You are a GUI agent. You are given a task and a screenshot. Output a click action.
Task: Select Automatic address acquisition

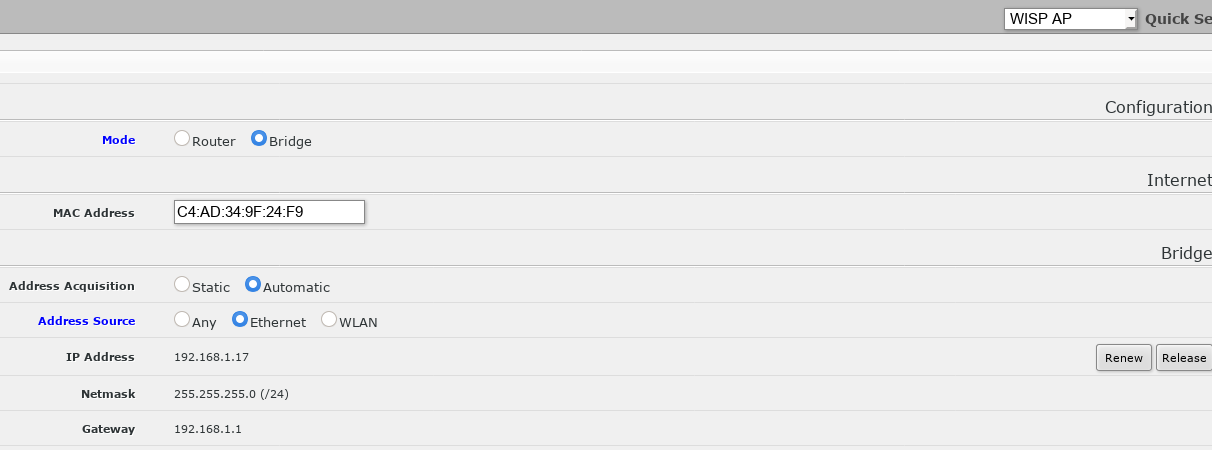pyautogui.click(x=253, y=285)
